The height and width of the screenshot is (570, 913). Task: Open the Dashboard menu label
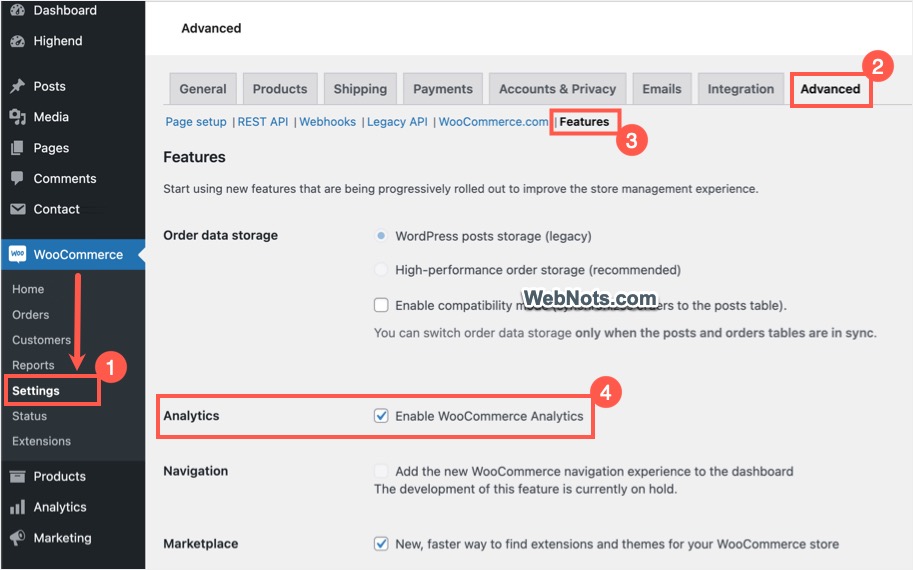point(65,10)
